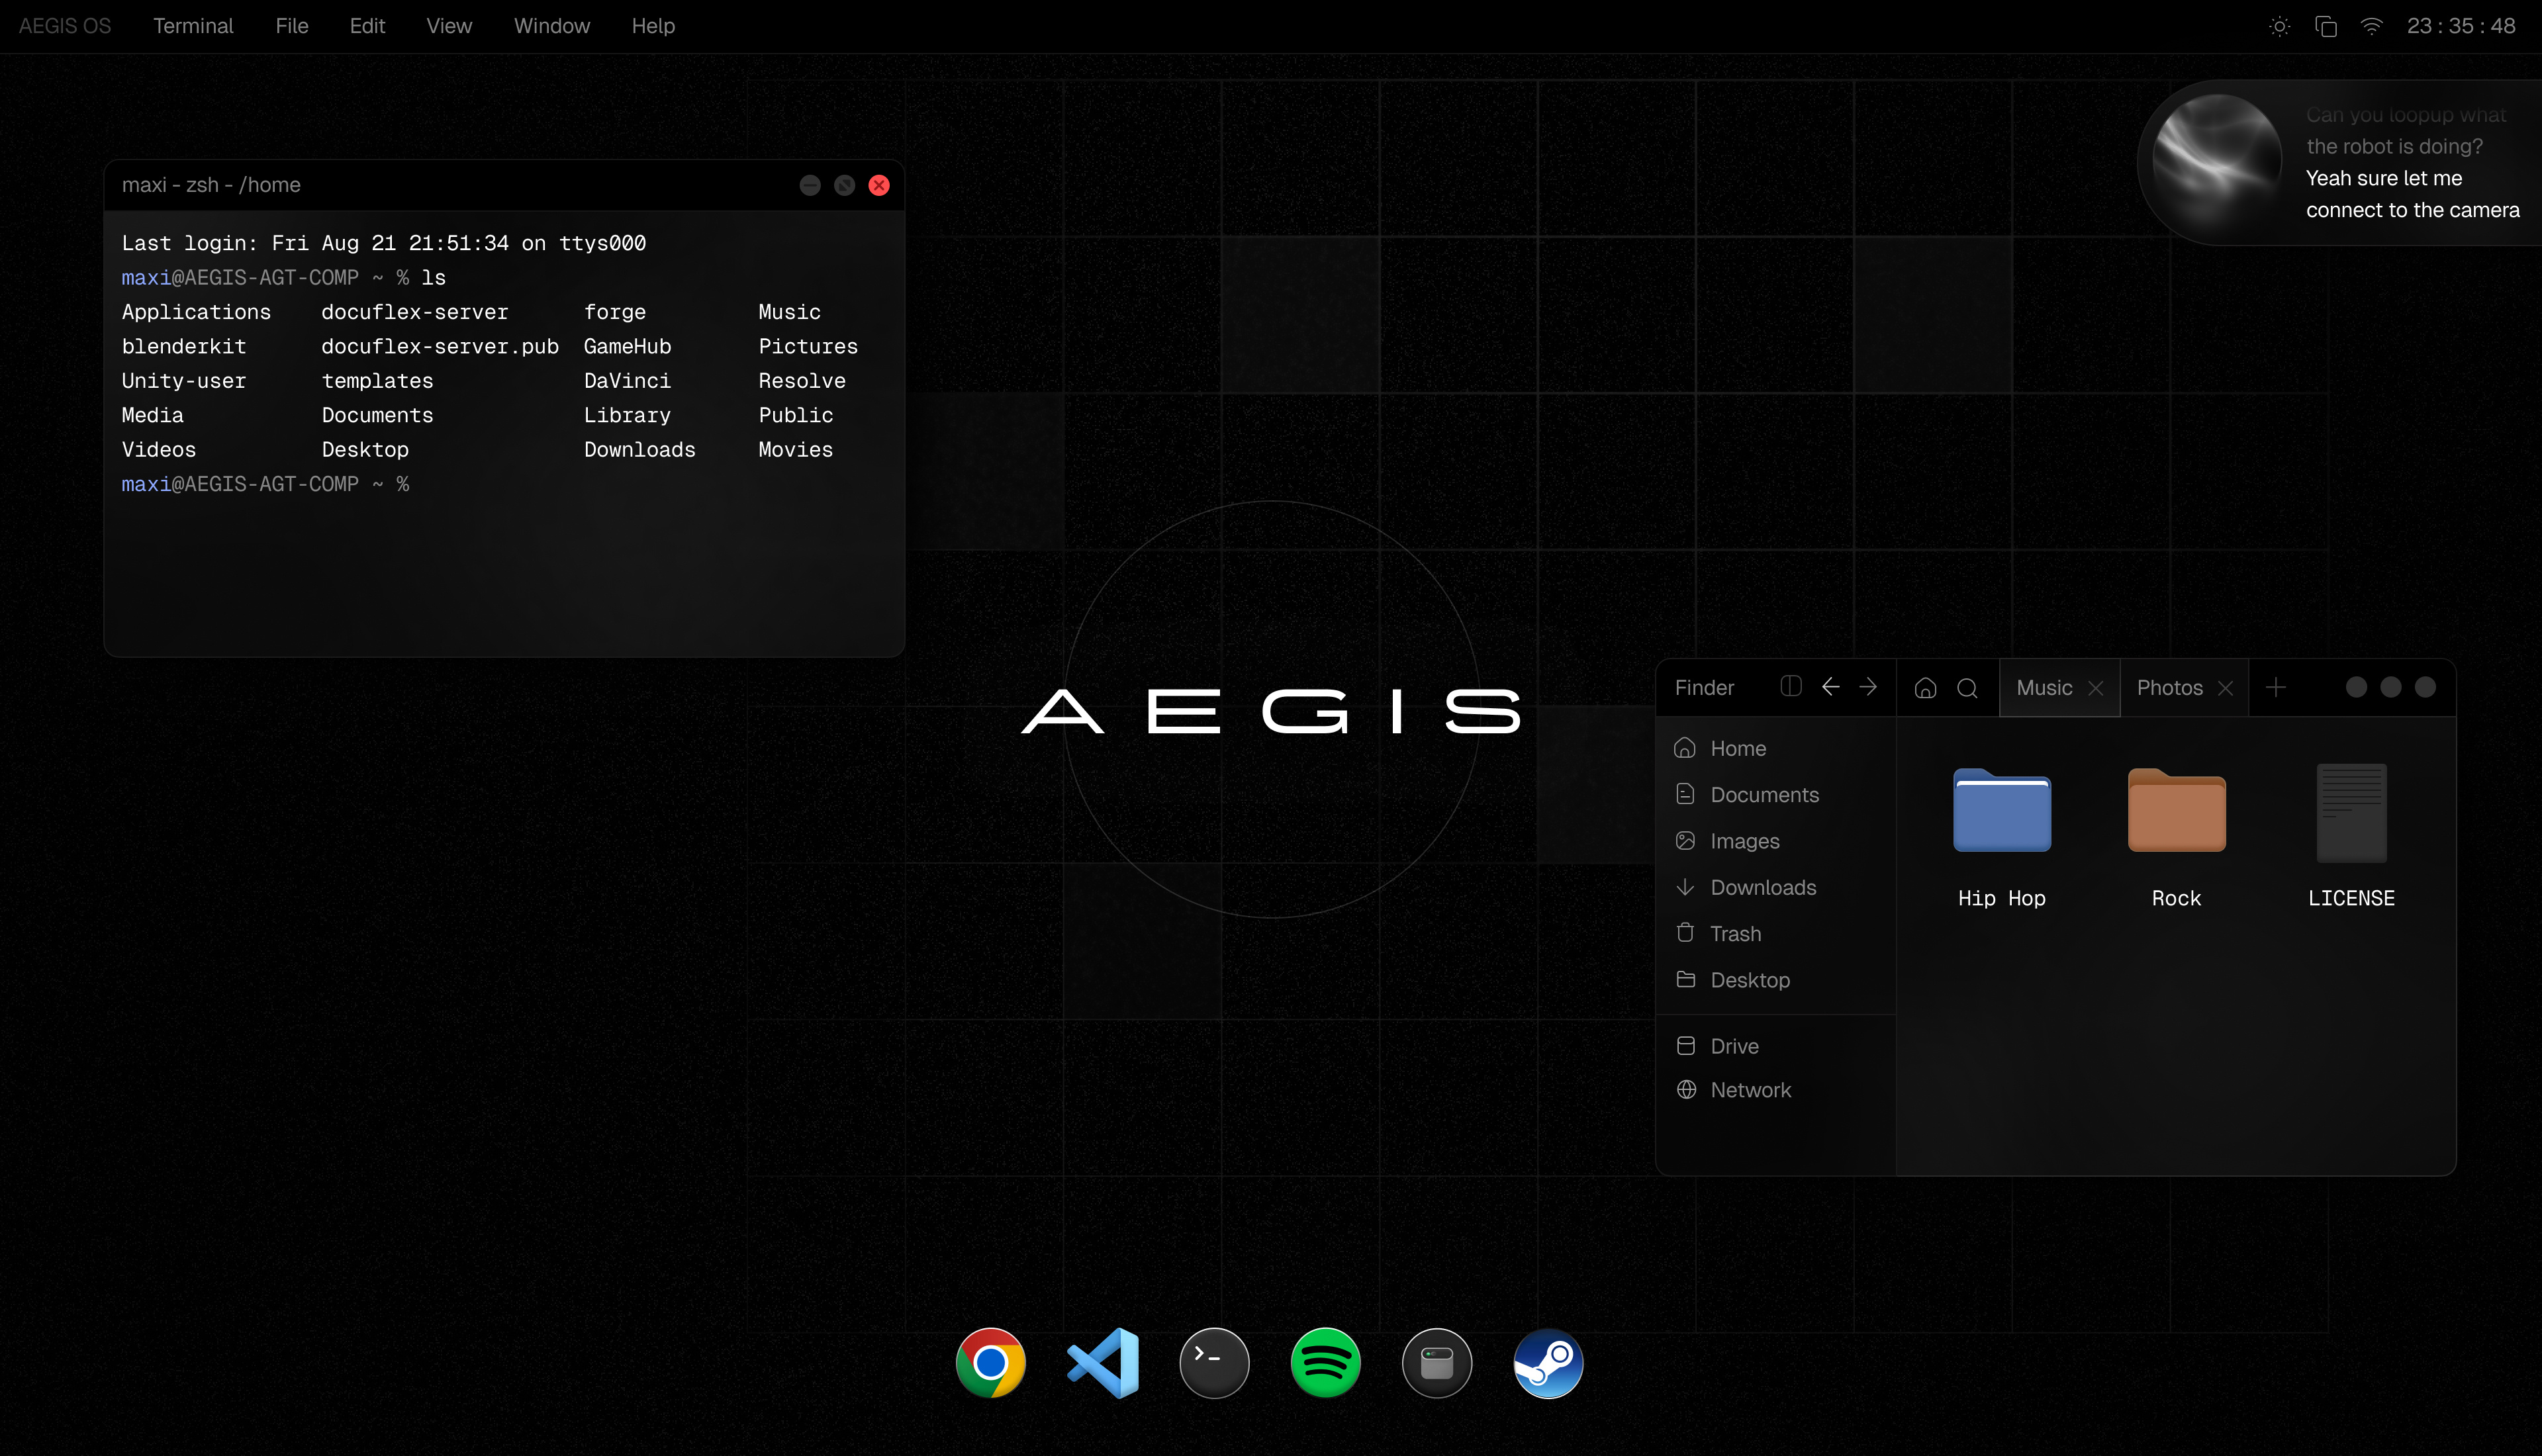Go back with Finder's left arrow

pyautogui.click(x=1830, y=686)
